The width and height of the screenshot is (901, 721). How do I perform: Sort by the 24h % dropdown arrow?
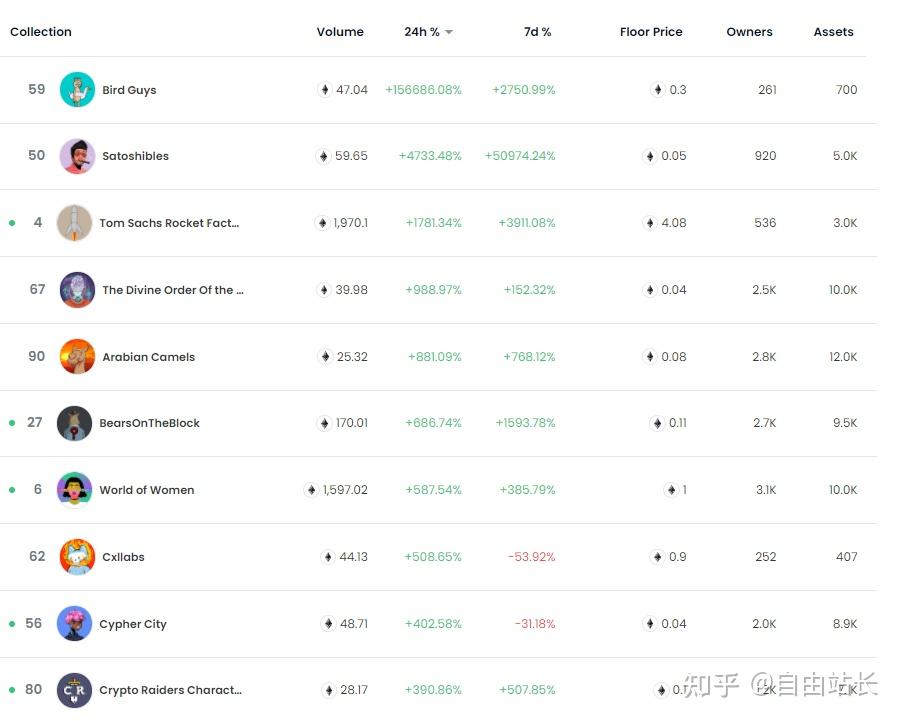[449, 32]
